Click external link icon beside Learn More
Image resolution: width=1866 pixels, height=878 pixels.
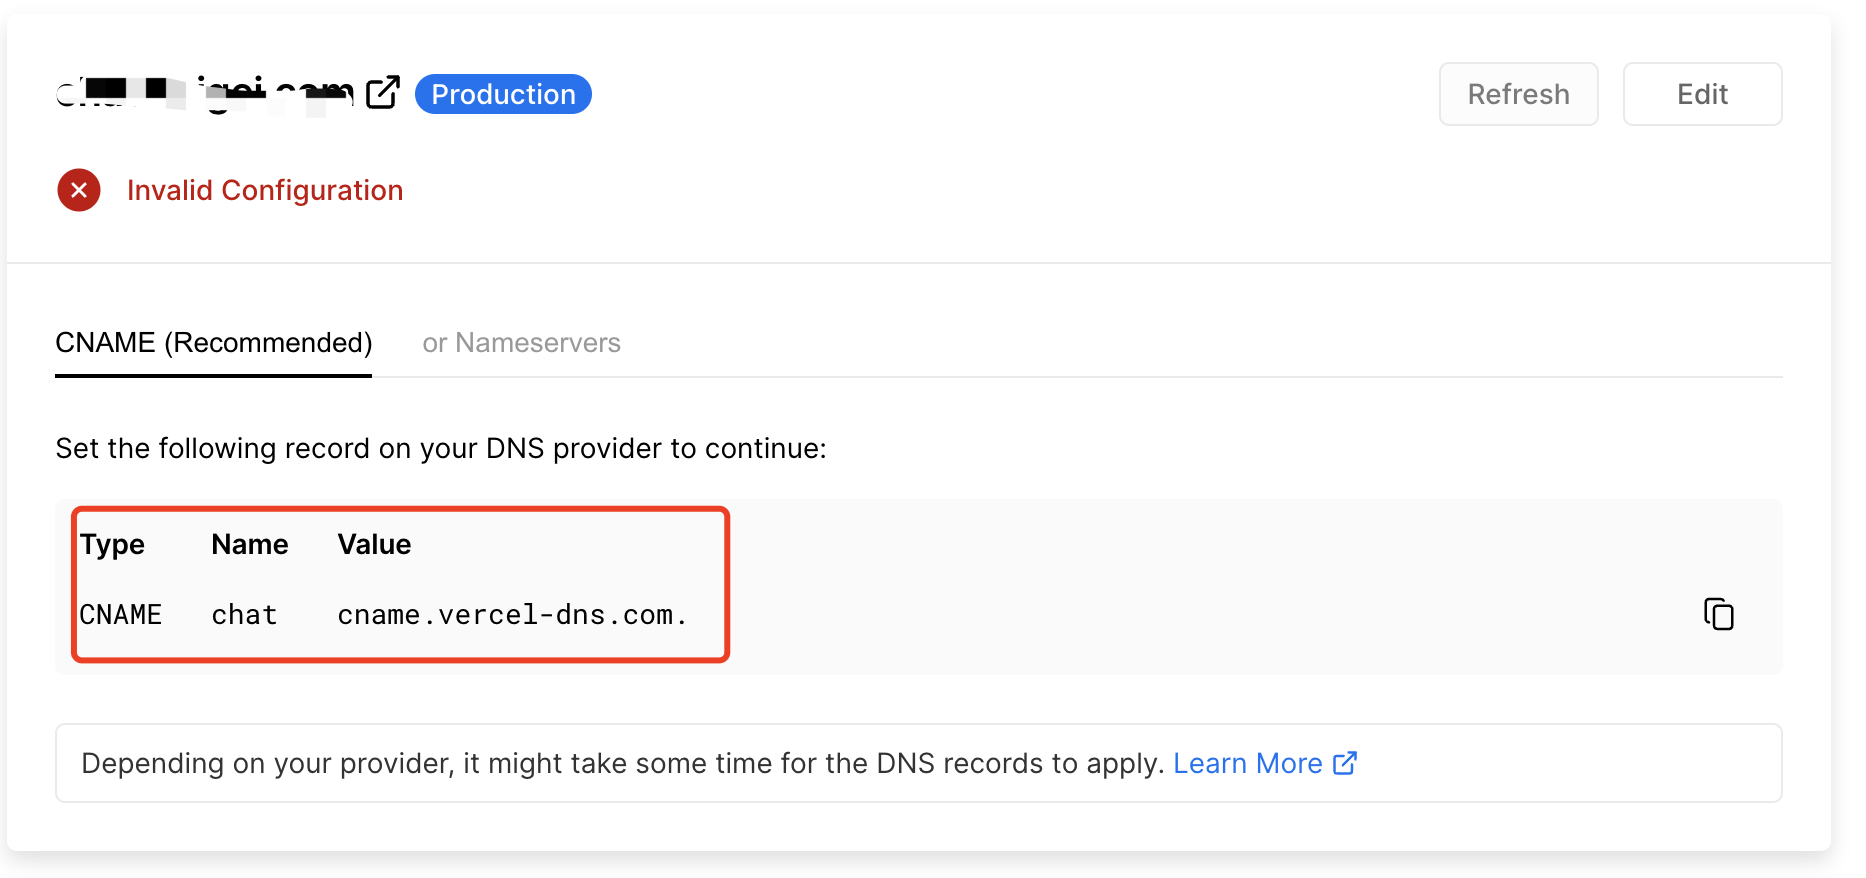point(1345,763)
